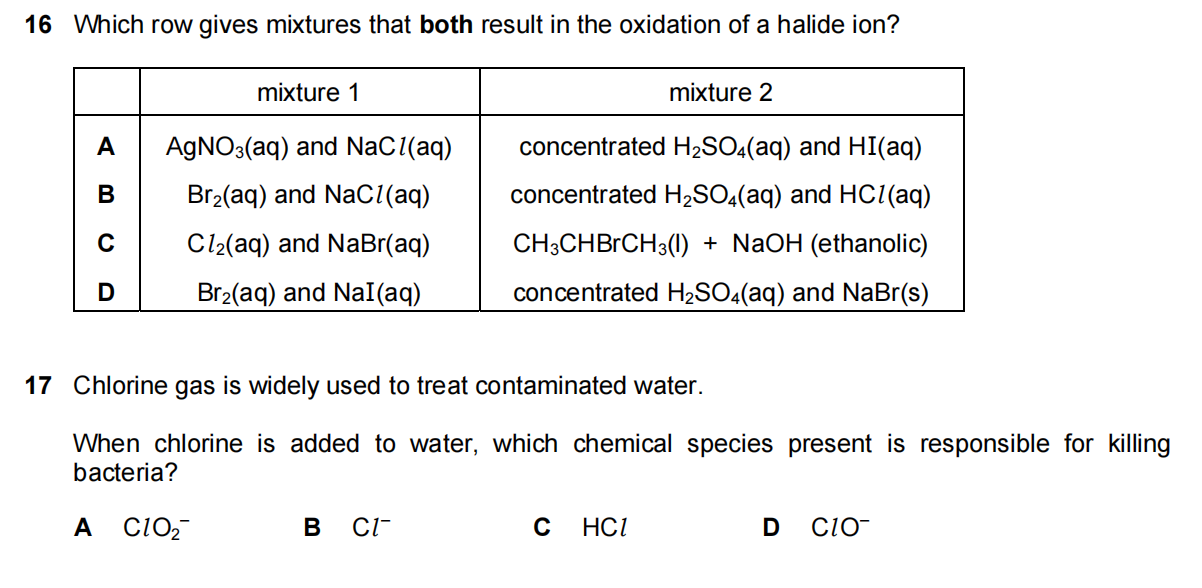Click the CH3CHBrCH3 + NaOH (ethanolic) cell
Screen dimensions: 1202x588
coord(720,244)
